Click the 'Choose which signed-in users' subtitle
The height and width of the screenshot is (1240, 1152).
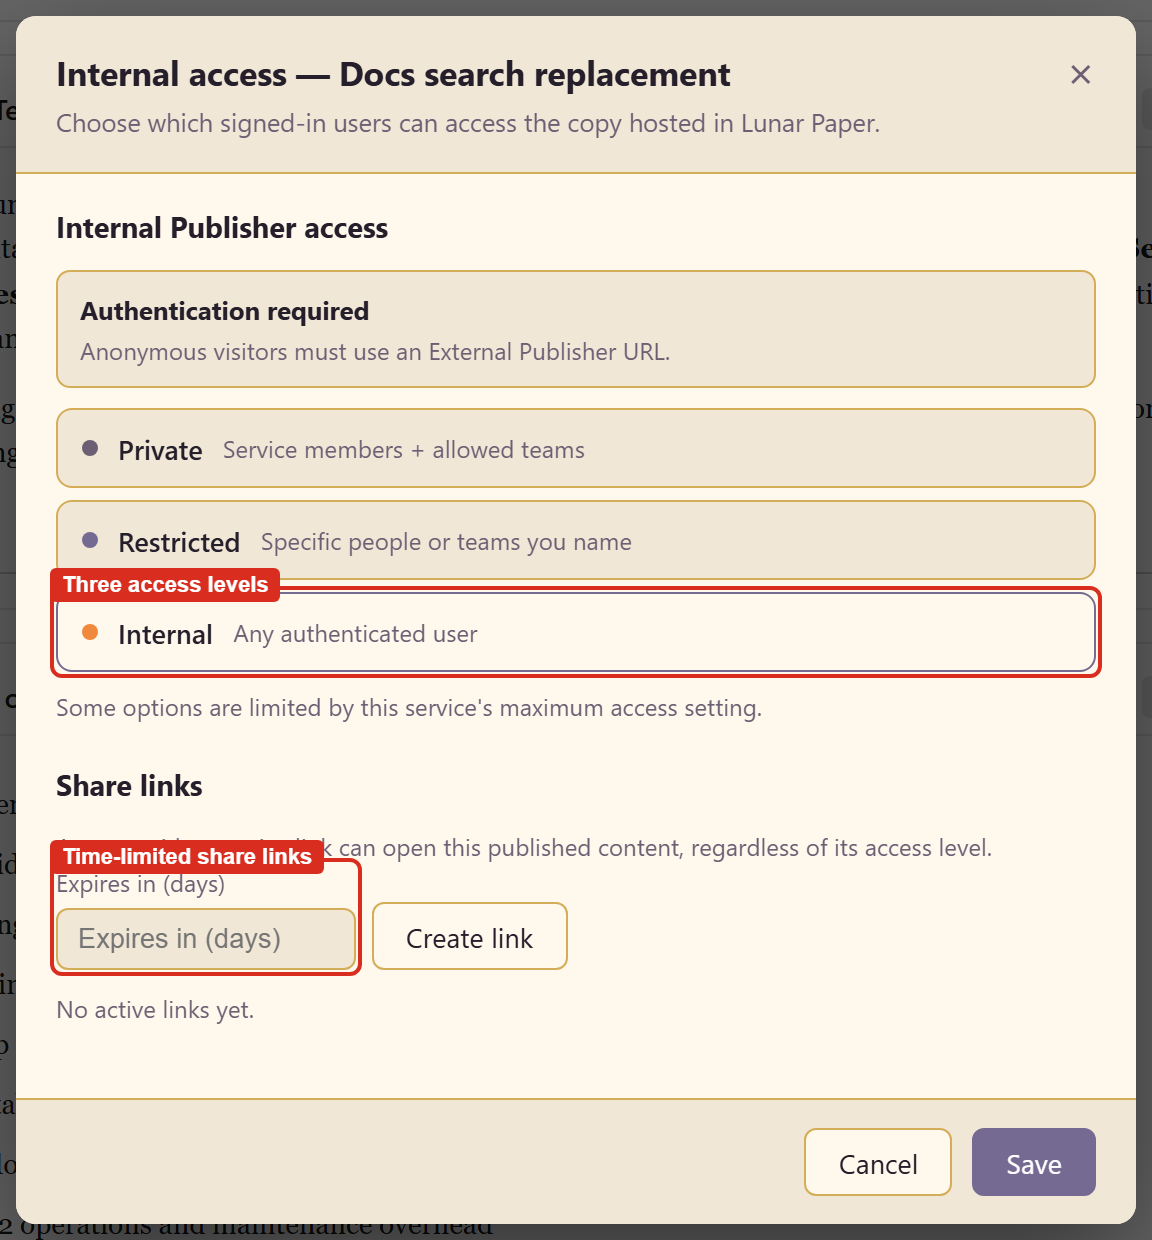468,124
